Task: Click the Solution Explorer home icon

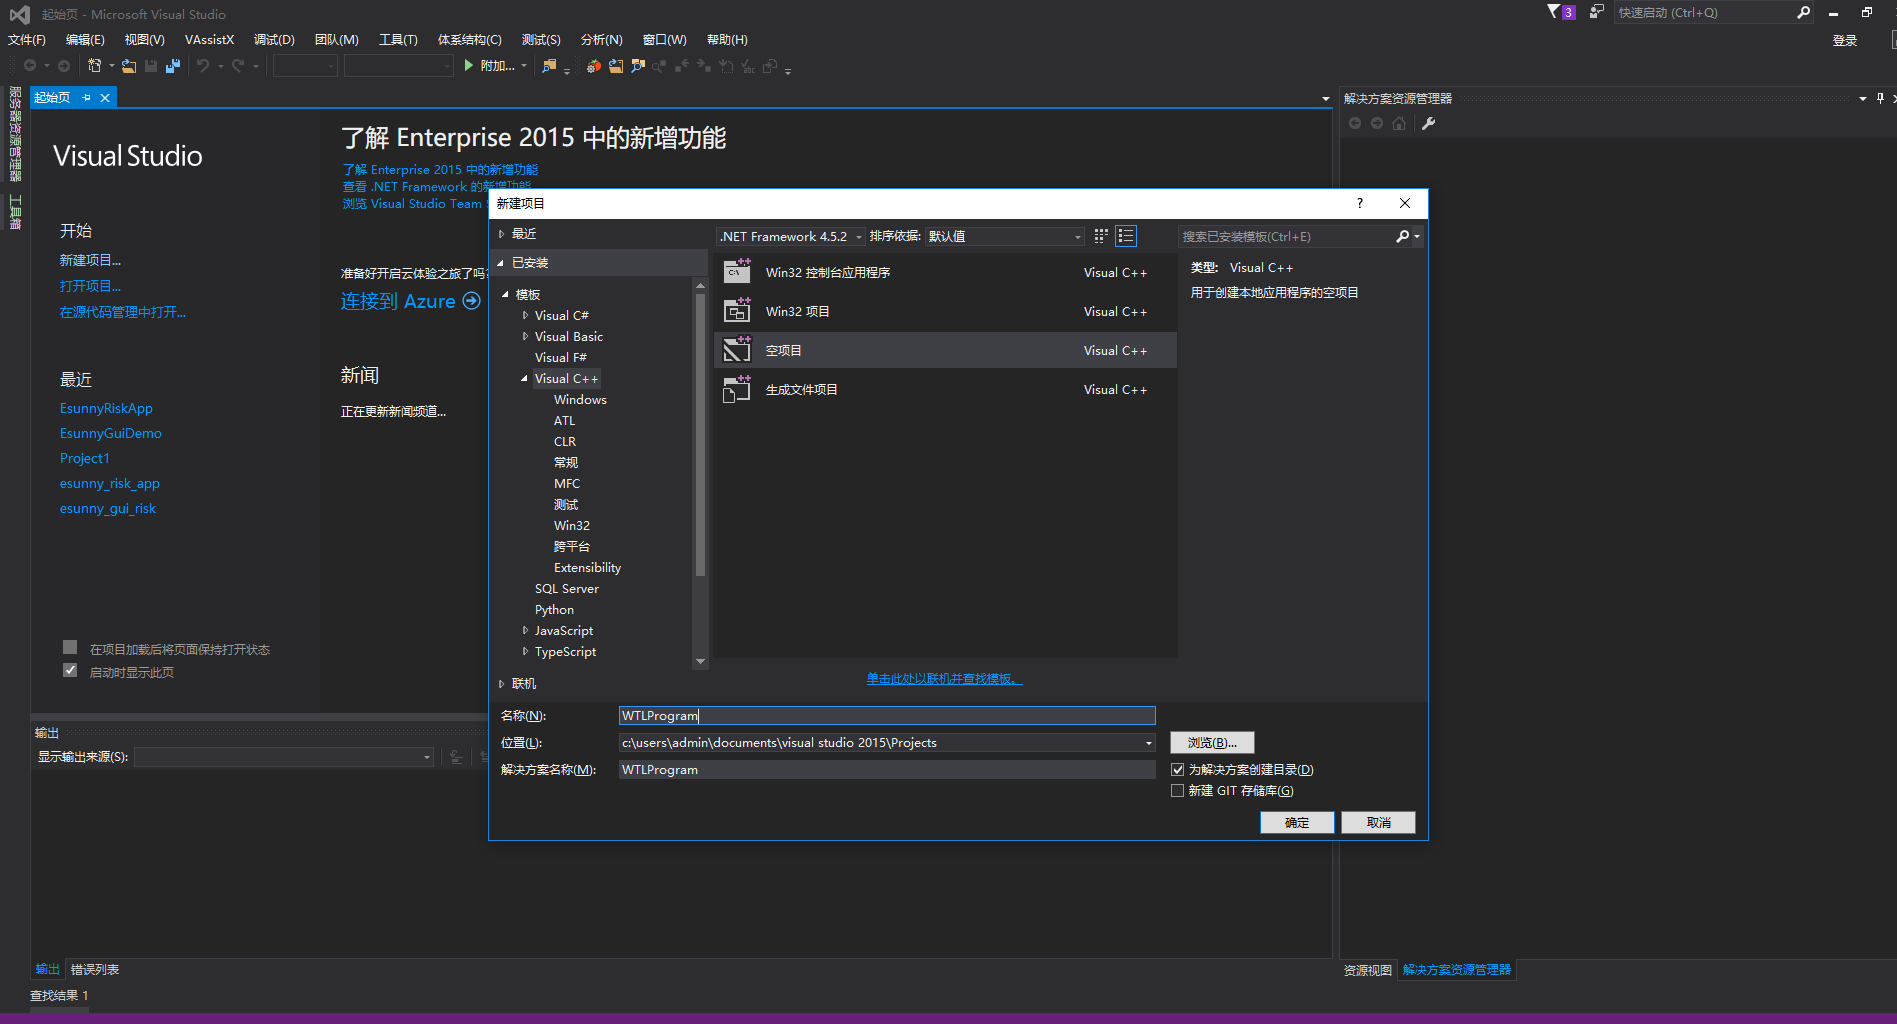Action: 1399,123
